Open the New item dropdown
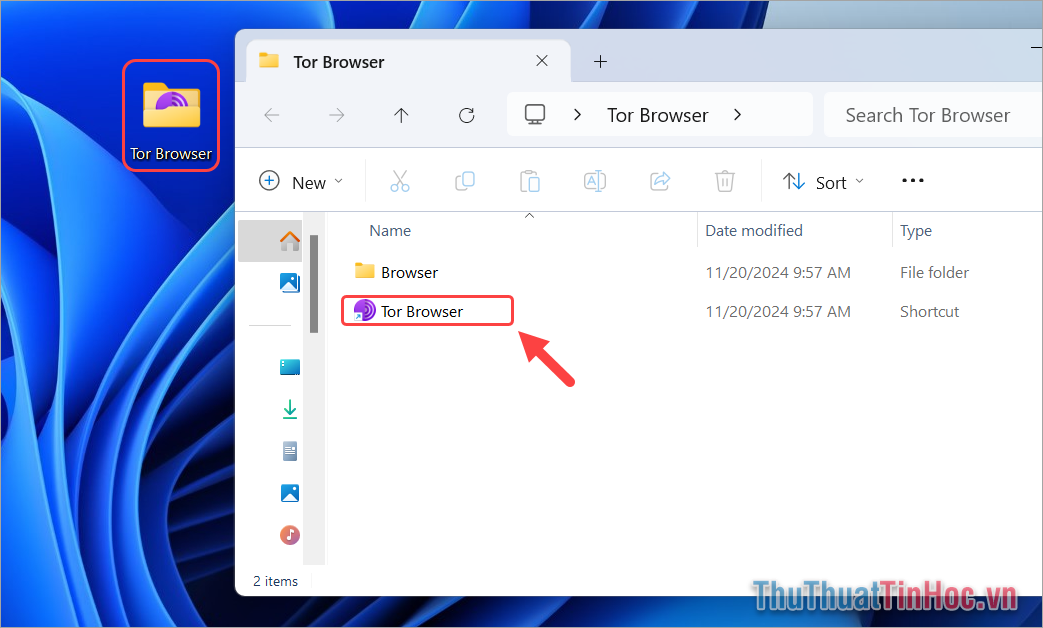The height and width of the screenshot is (628, 1043). click(x=301, y=182)
